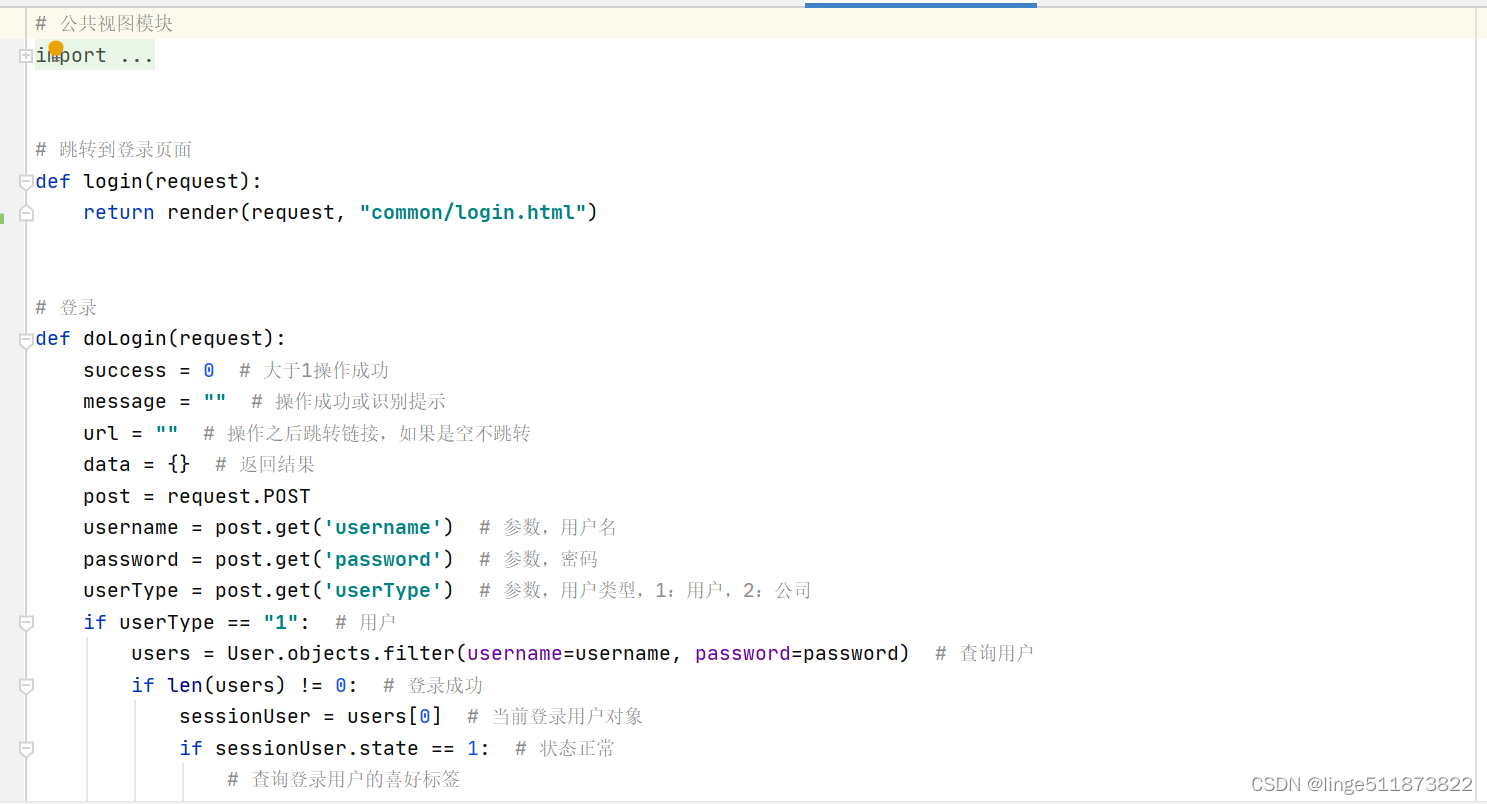Place cursor on "login" function name

coord(113,181)
